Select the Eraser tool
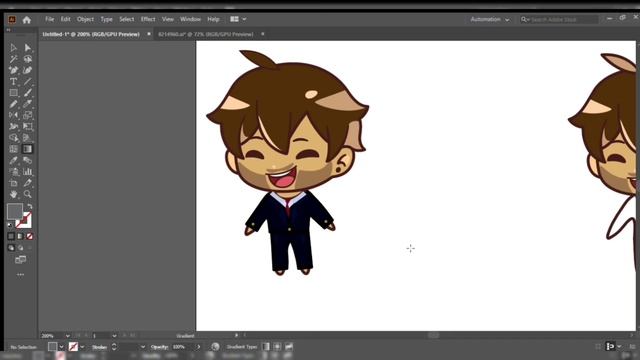This screenshot has width=640, height=360. tap(27, 104)
